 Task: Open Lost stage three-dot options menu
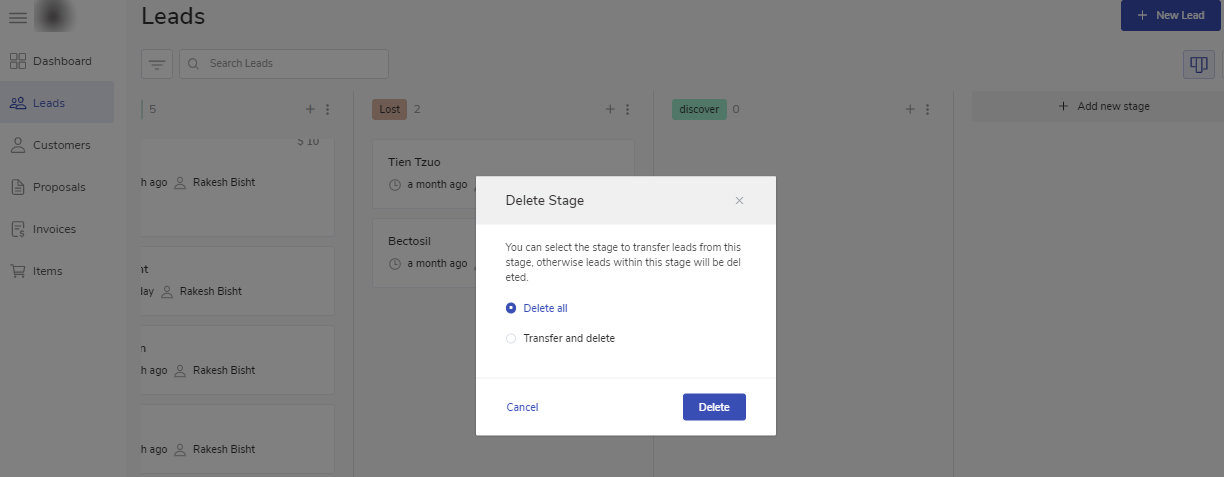click(x=628, y=109)
